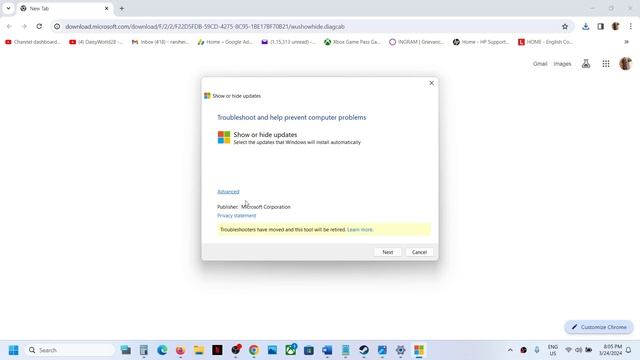Screen dimensions: 640x360
Task: Cancel the Show or hide updates dialog
Action: pos(419,252)
